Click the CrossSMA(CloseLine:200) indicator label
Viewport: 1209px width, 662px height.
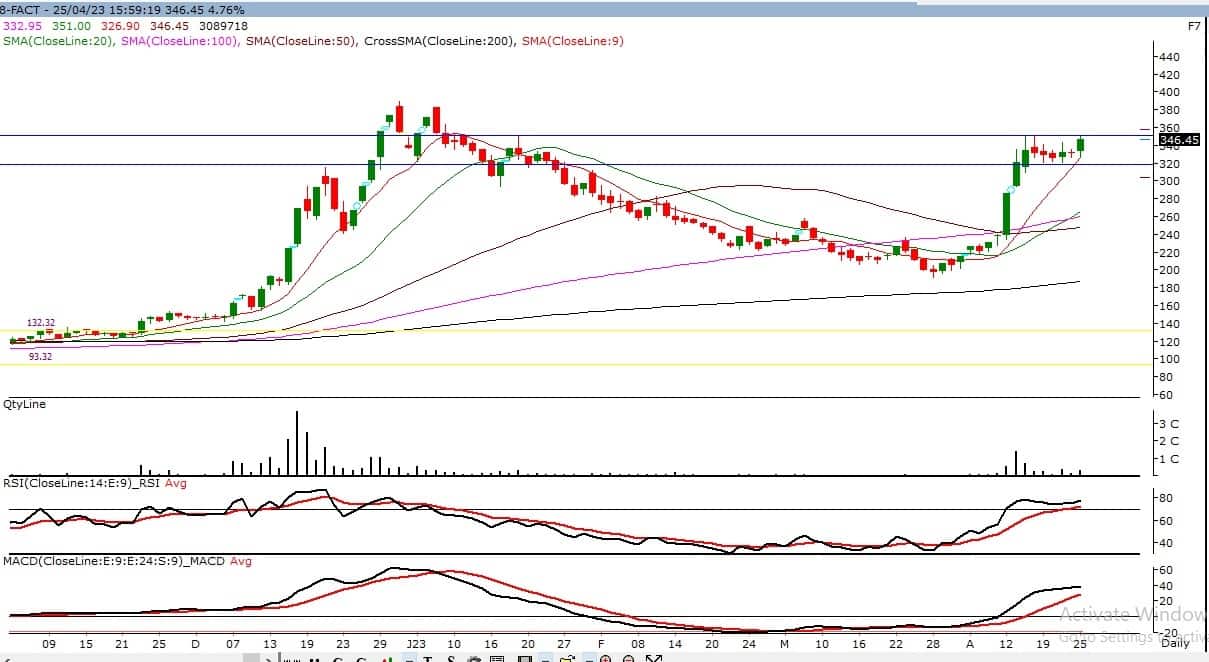(x=440, y=41)
